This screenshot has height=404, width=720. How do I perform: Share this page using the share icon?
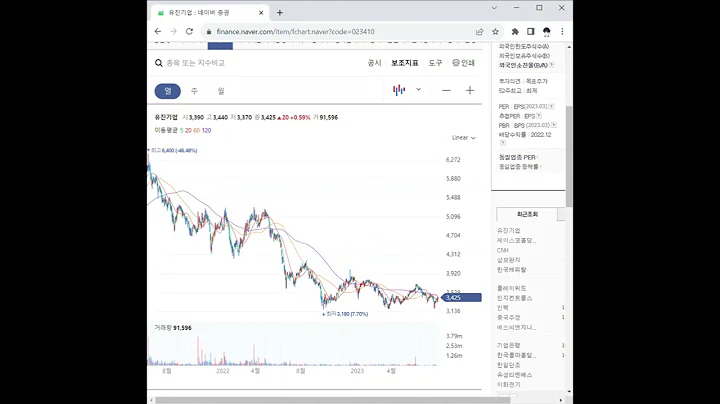tap(479, 31)
